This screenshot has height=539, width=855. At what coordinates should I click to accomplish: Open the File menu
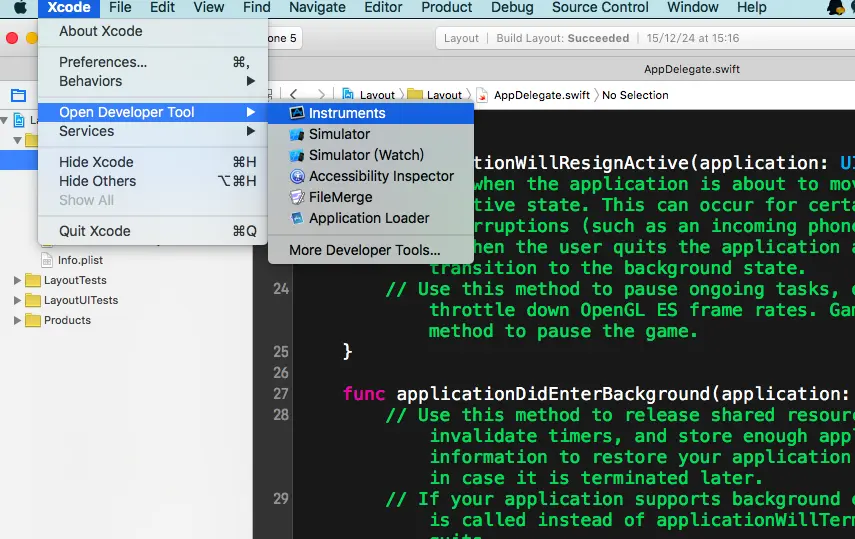click(x=120, y=8)
